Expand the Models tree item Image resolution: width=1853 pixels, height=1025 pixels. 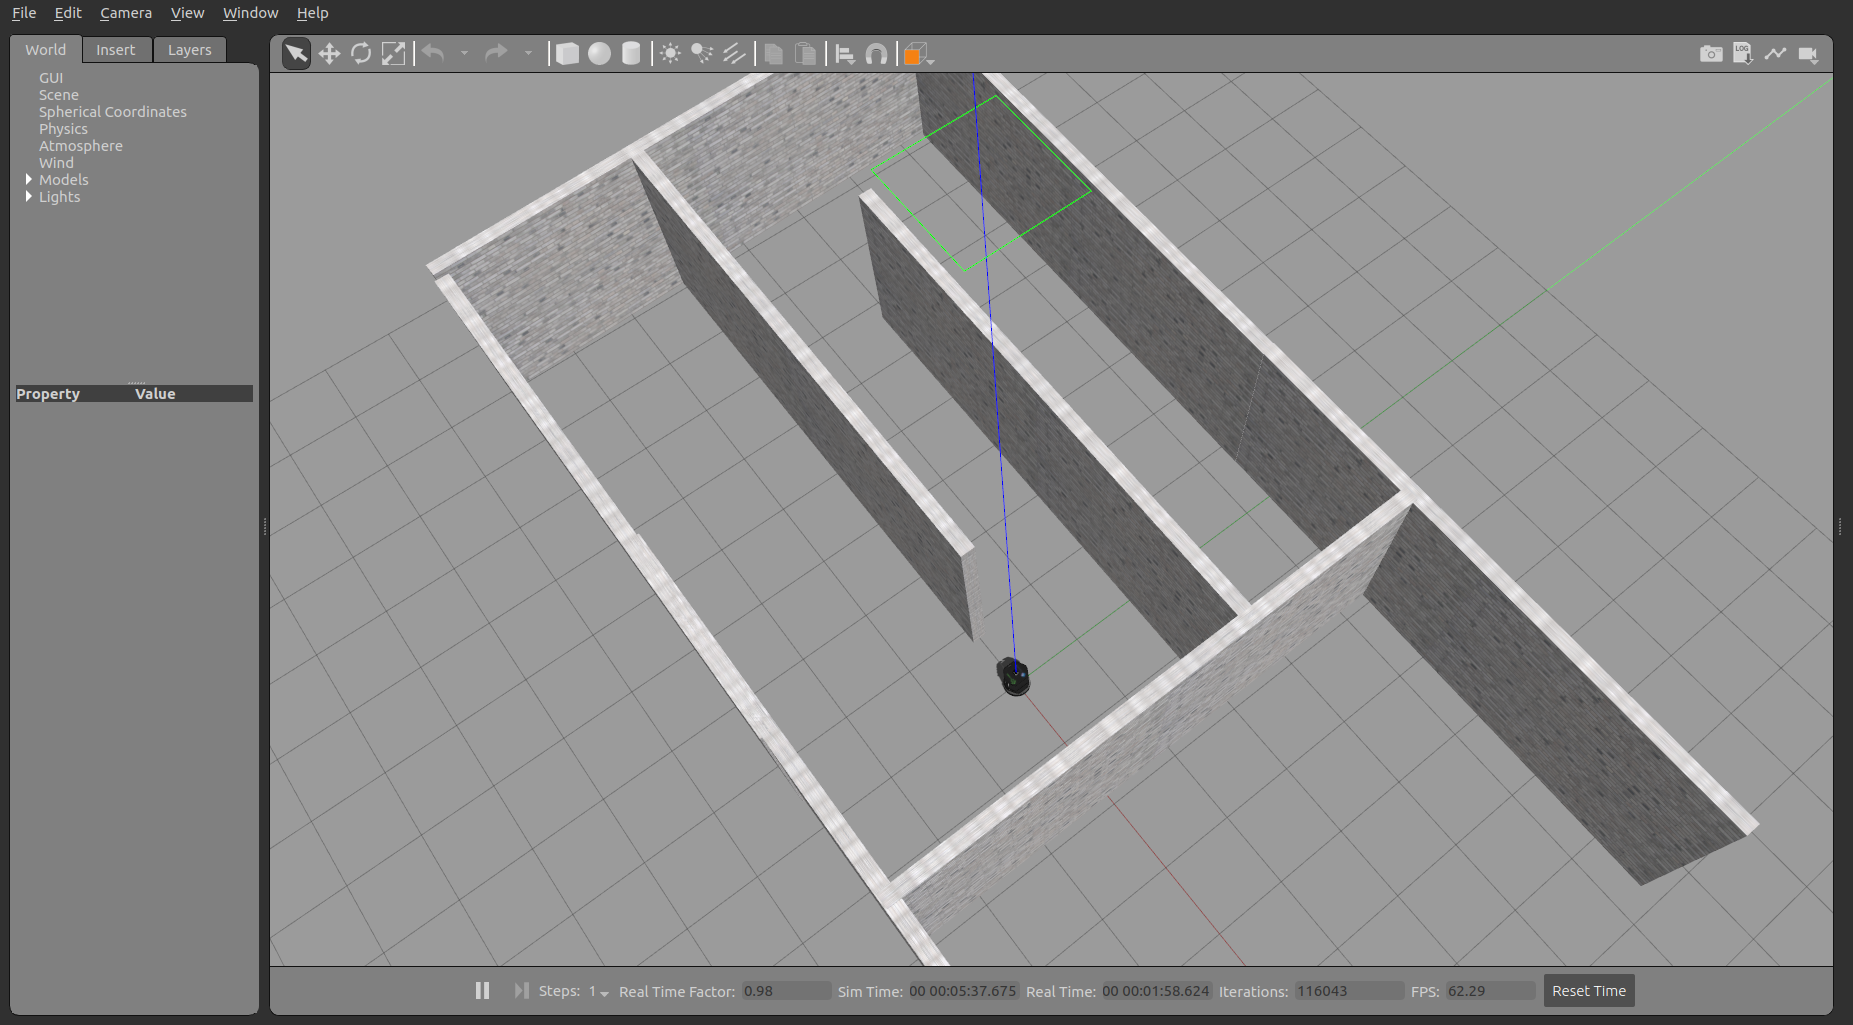[29, 180]
